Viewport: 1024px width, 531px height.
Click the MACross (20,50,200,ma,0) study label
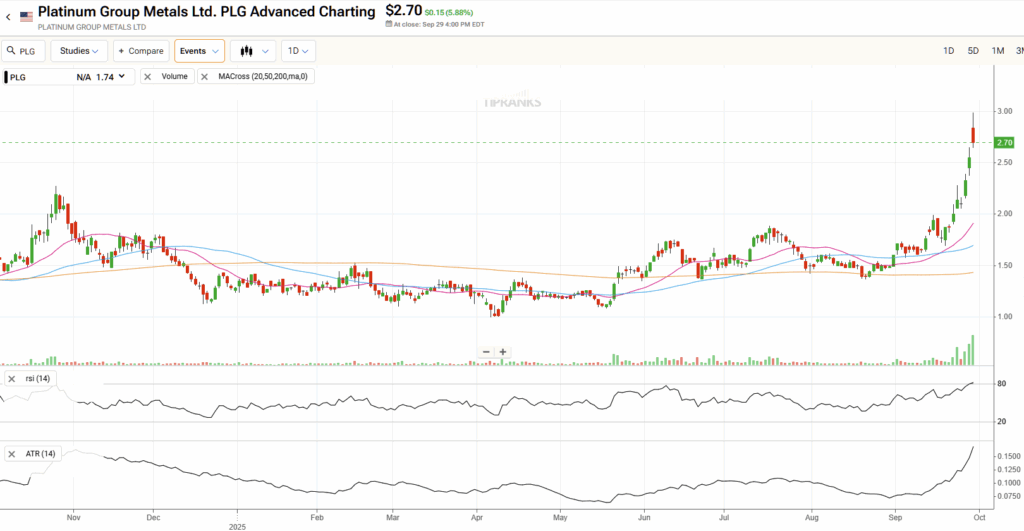pyautogui.click(x=263, y=76)
